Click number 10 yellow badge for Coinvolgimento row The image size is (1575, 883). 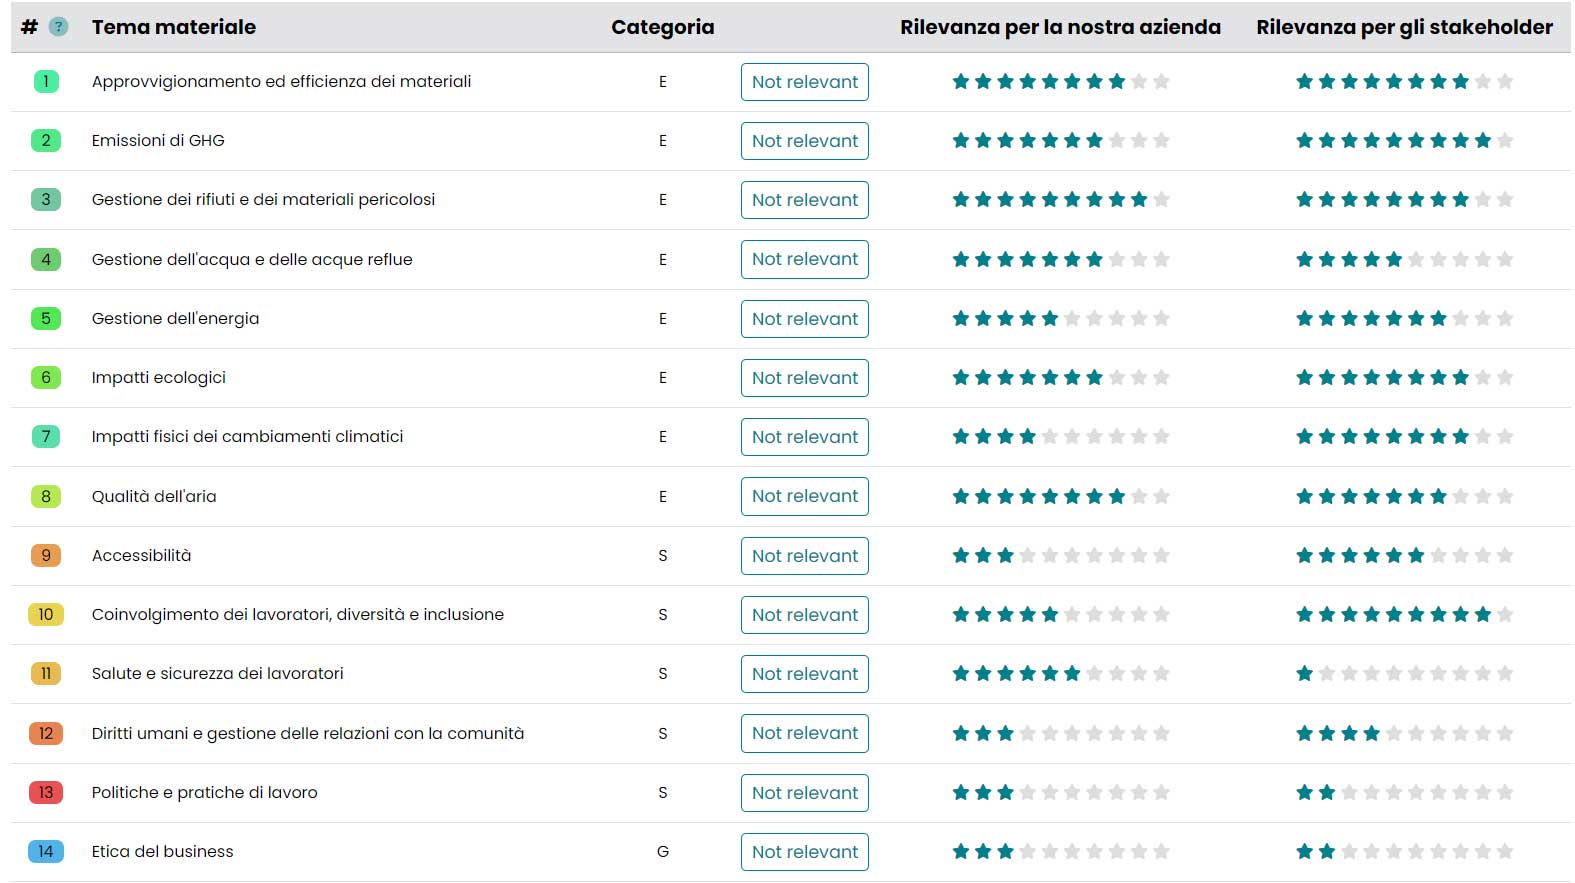click(x=46, y=615)
